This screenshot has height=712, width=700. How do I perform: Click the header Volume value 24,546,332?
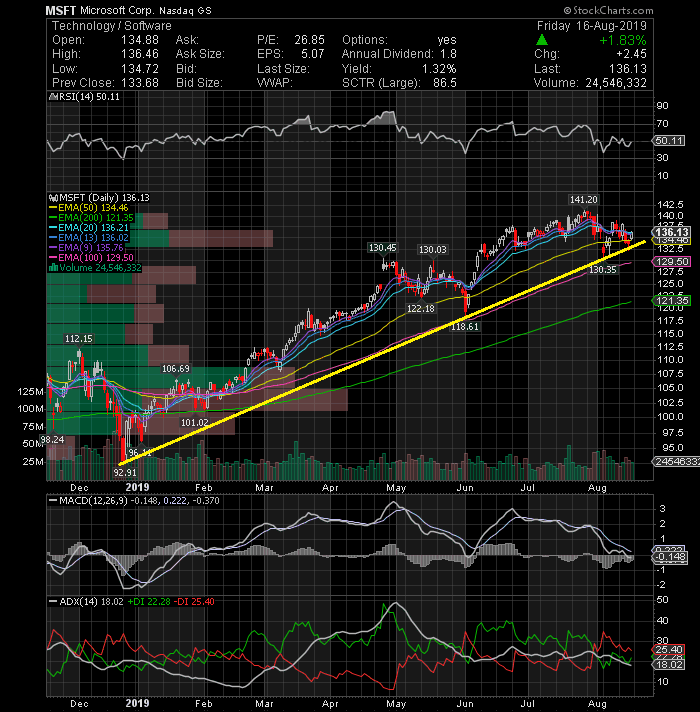tap(616, 83)
